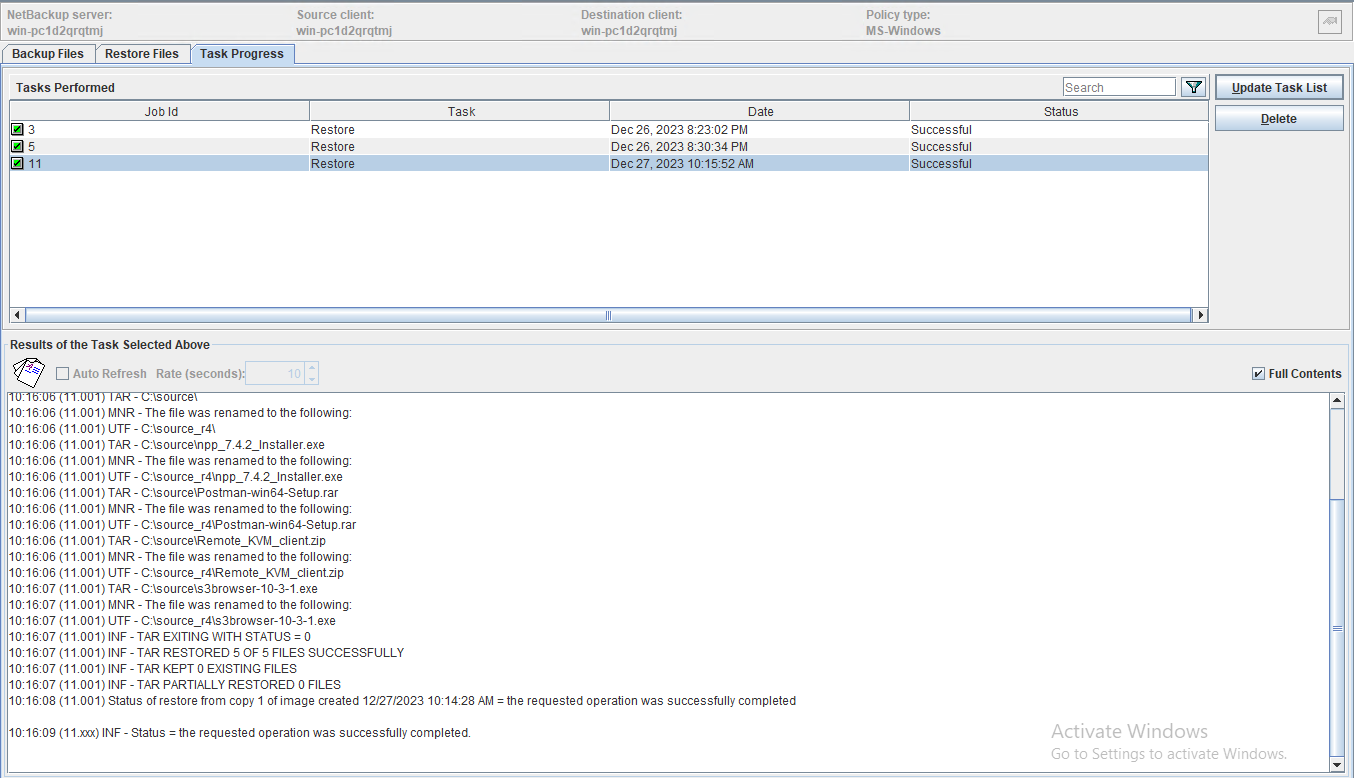Sort by the Status column header
The height and width of the screenshot is (778, 1354).
click(x=1059, y=112)
